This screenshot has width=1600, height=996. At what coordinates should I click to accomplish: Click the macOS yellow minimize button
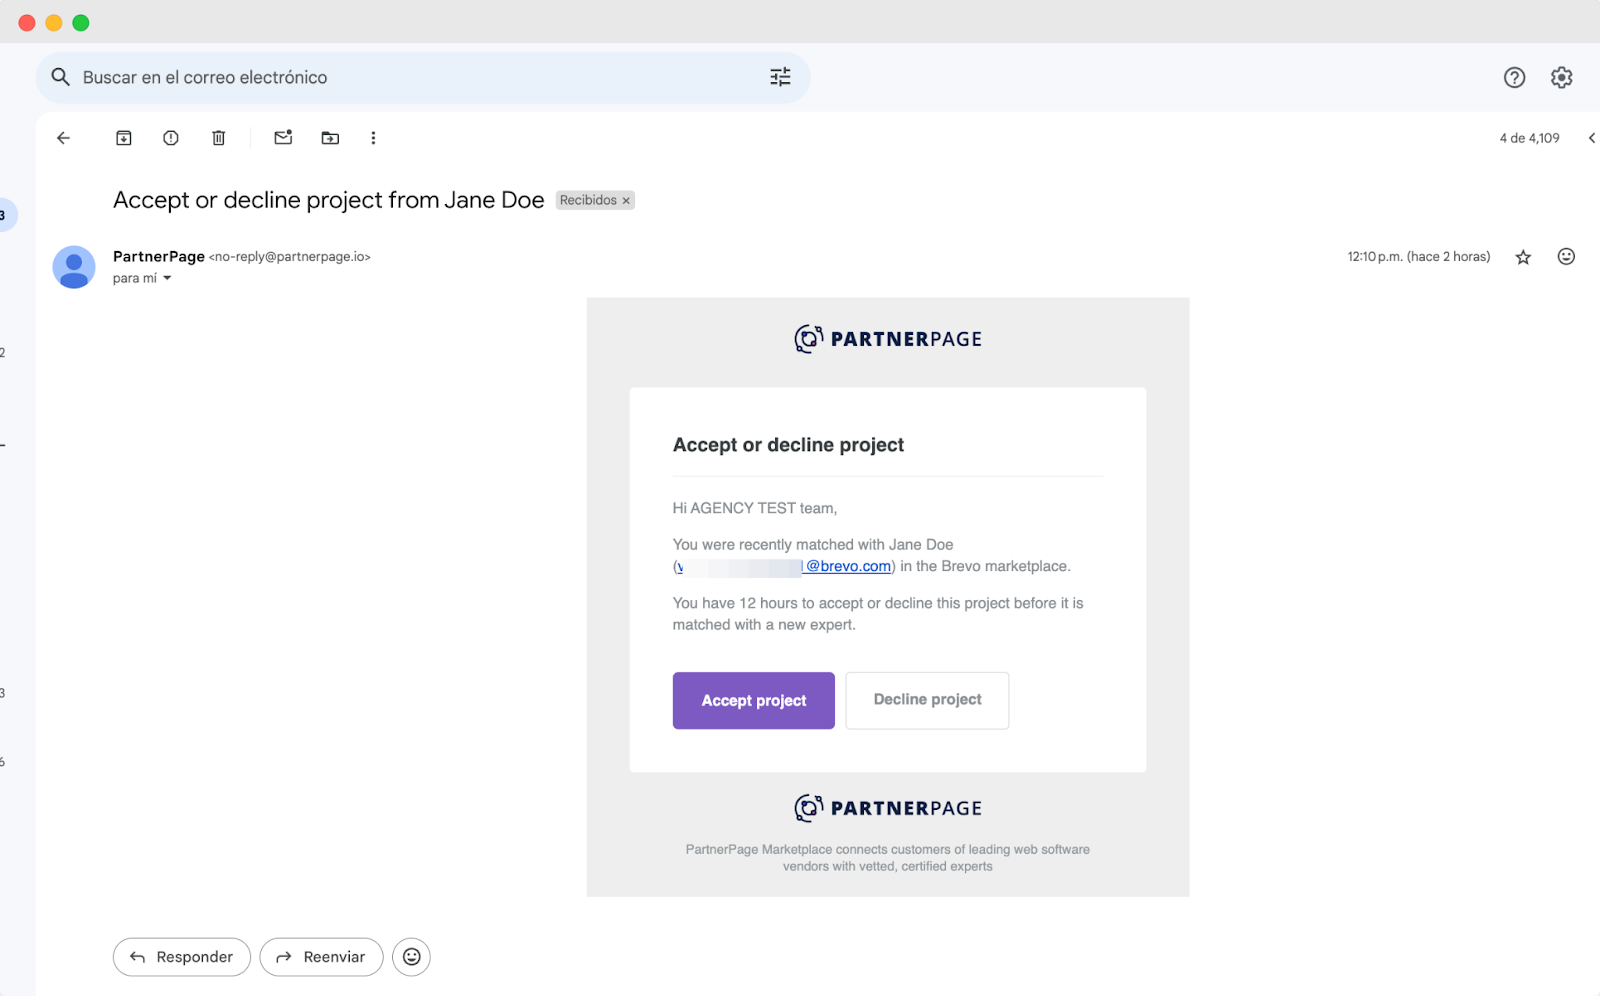54,23
